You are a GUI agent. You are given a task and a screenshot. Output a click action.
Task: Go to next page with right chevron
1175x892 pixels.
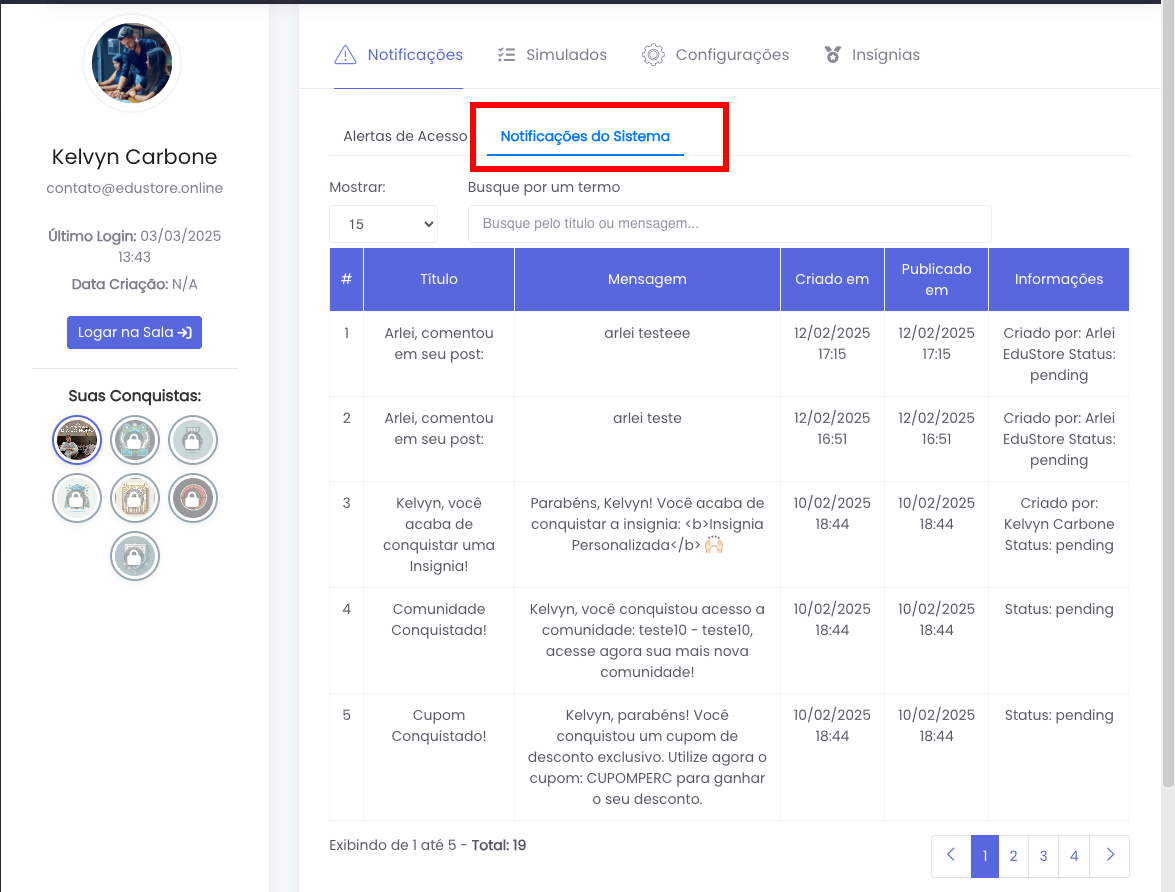coord(1109,856)
